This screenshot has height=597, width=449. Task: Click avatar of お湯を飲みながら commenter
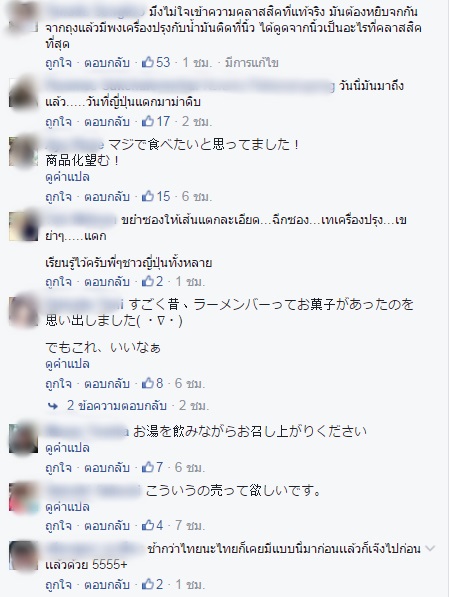pos(24,438)
